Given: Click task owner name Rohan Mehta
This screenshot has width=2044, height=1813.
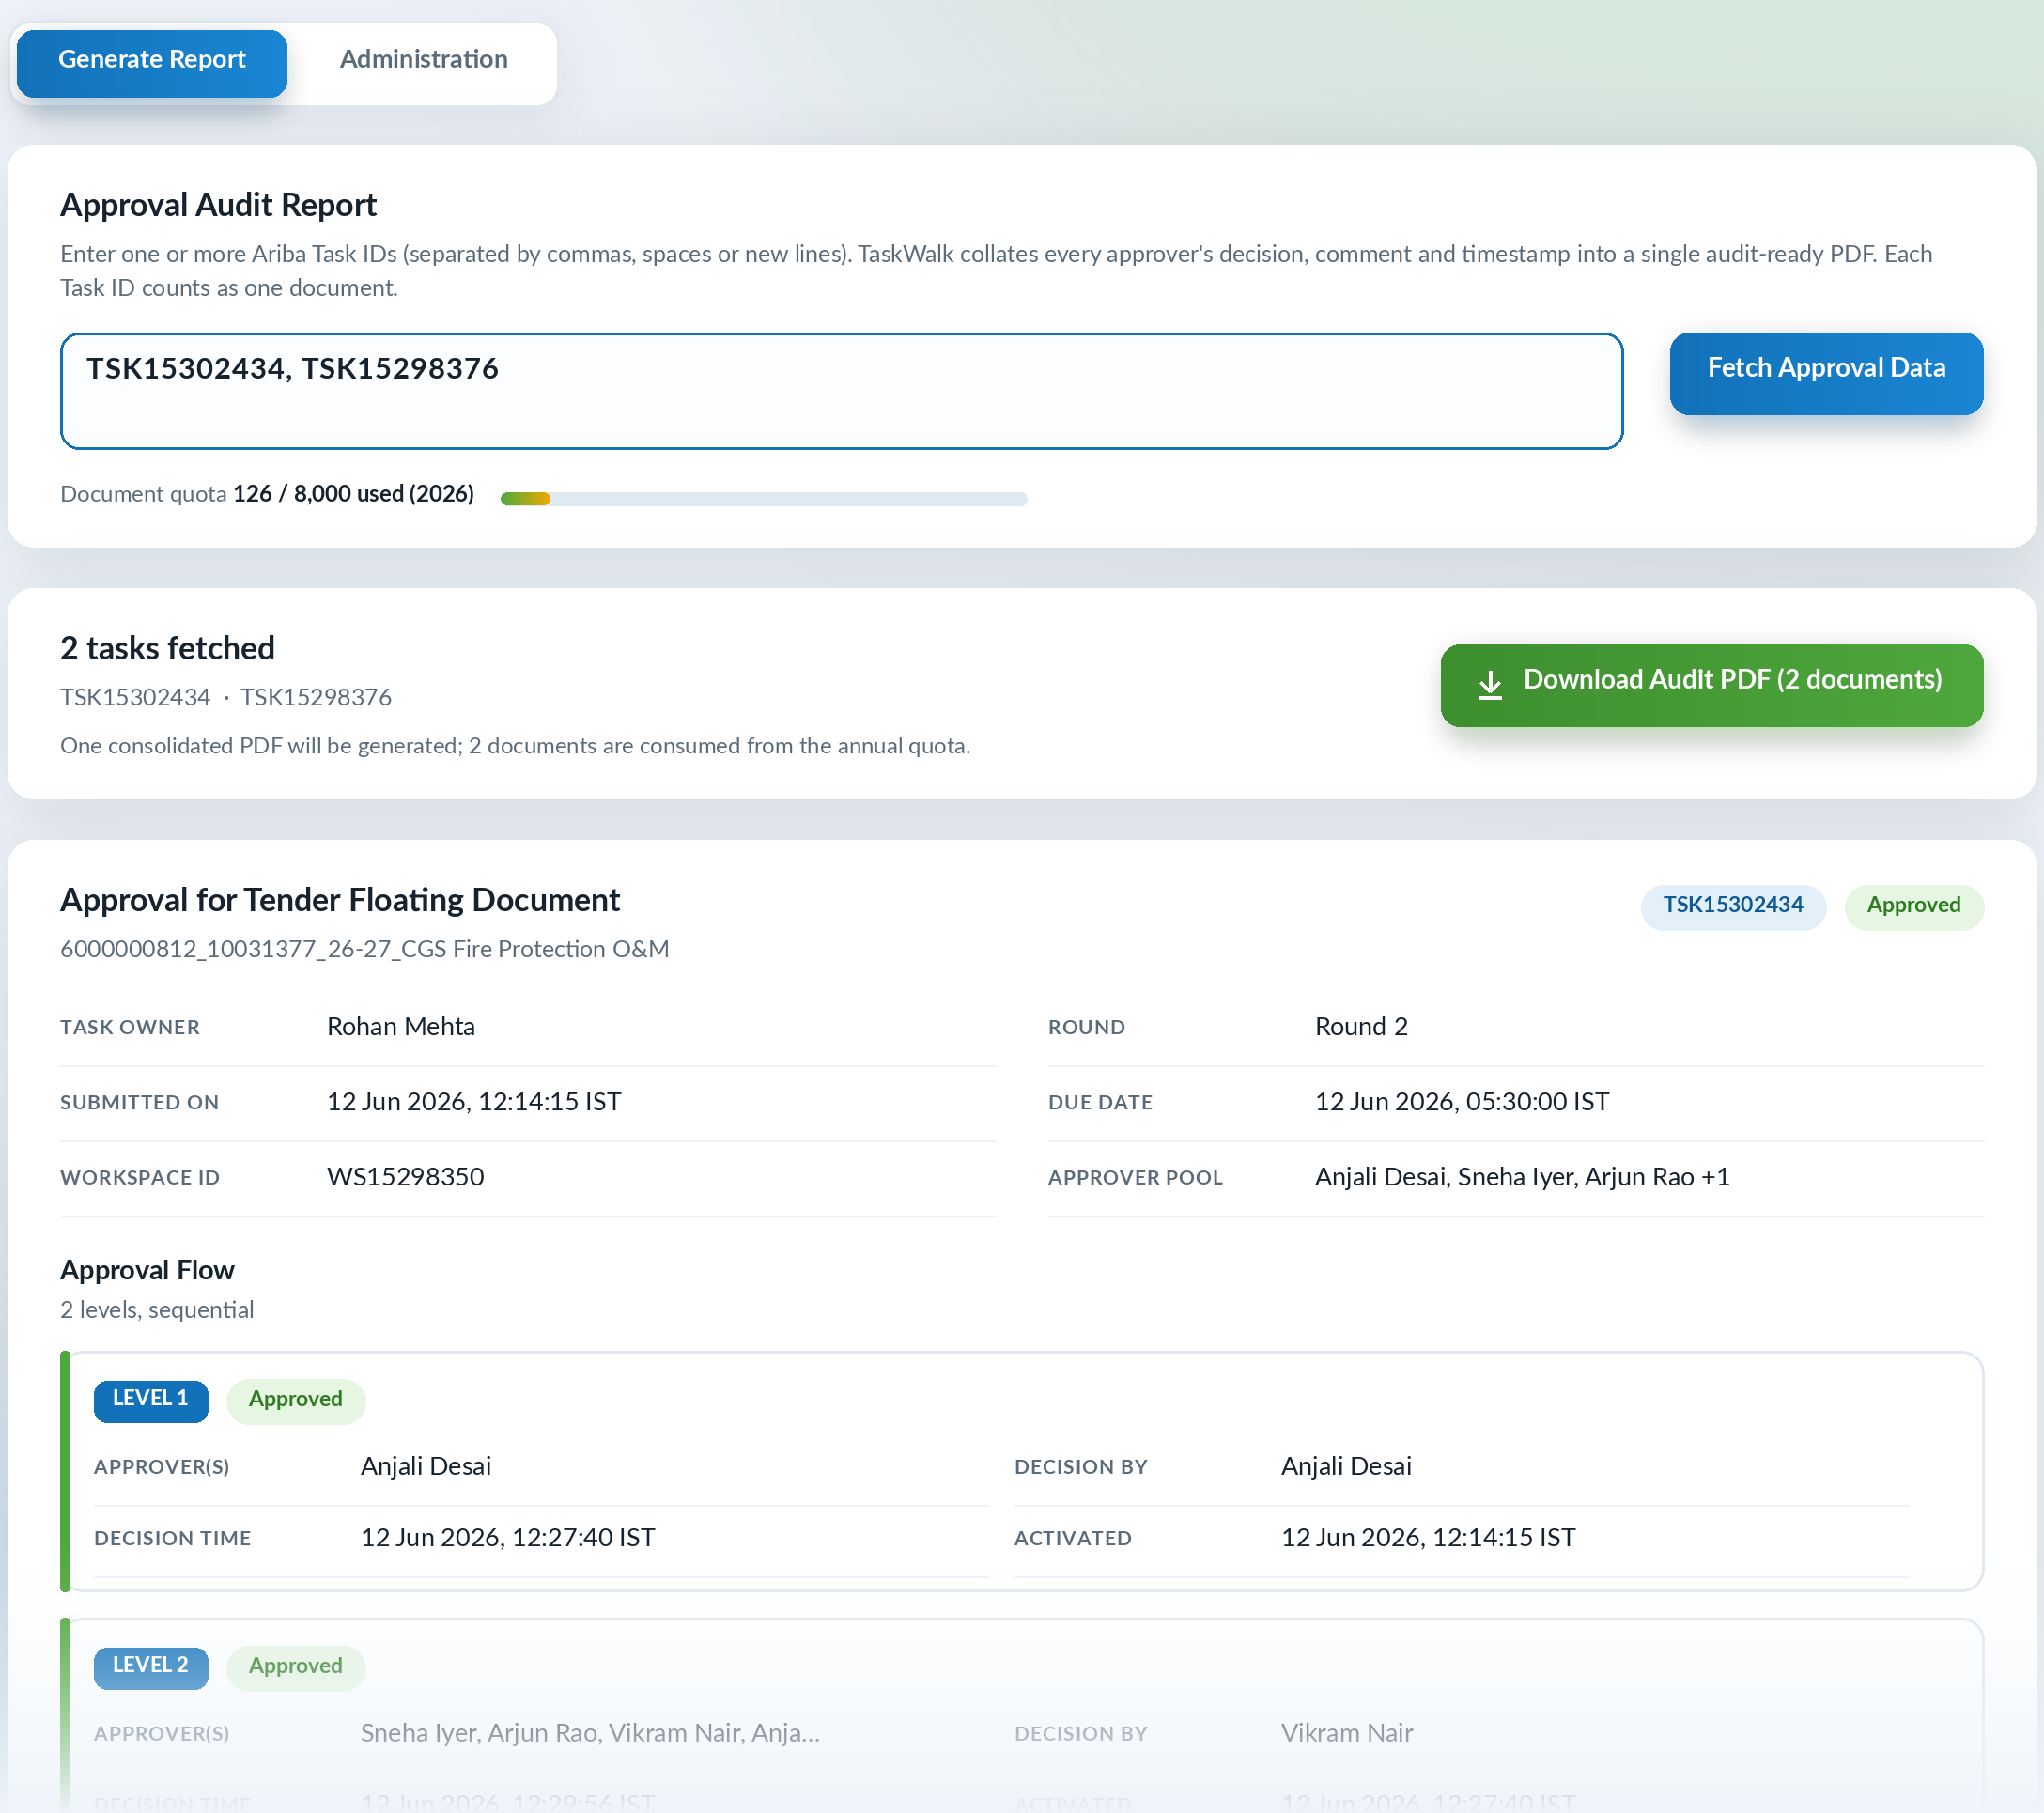Looking at the screenshot, I should [x=401, y=1027].
